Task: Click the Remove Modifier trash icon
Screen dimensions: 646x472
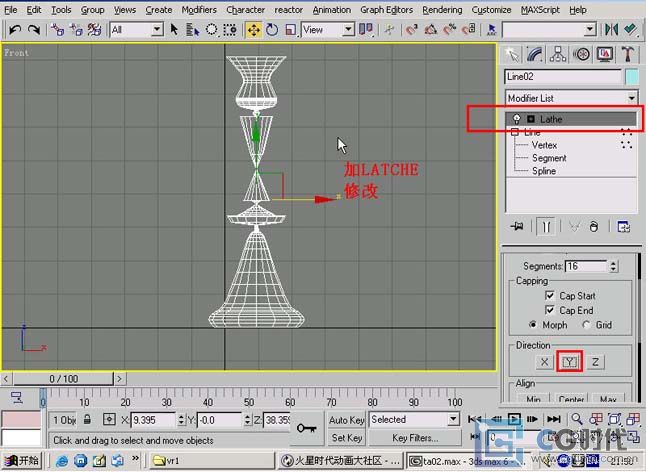Action: tap(593, 227)
